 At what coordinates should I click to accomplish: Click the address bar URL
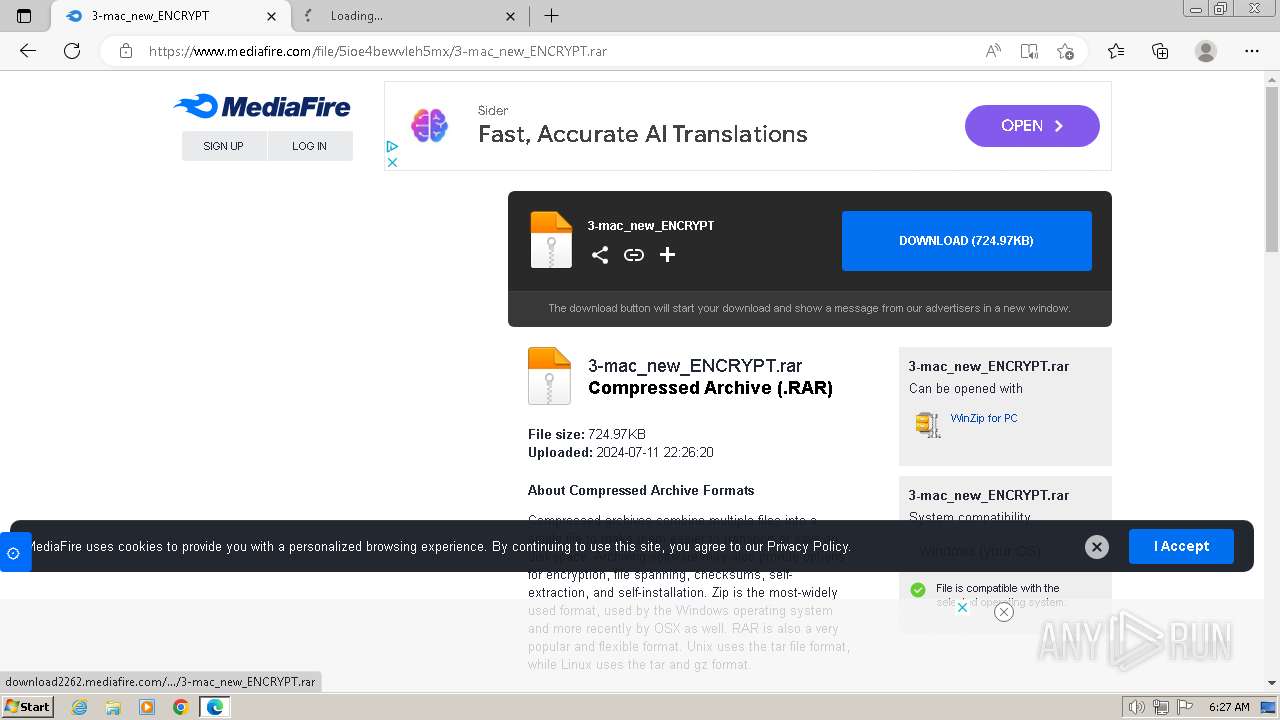[378, 51]
